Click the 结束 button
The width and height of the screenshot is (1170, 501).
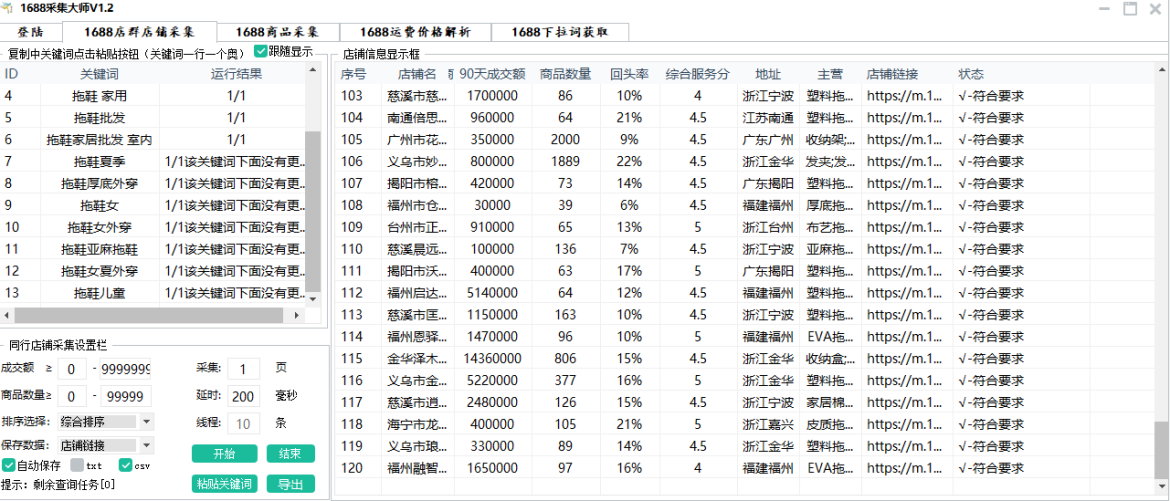[x=290, y=453]
